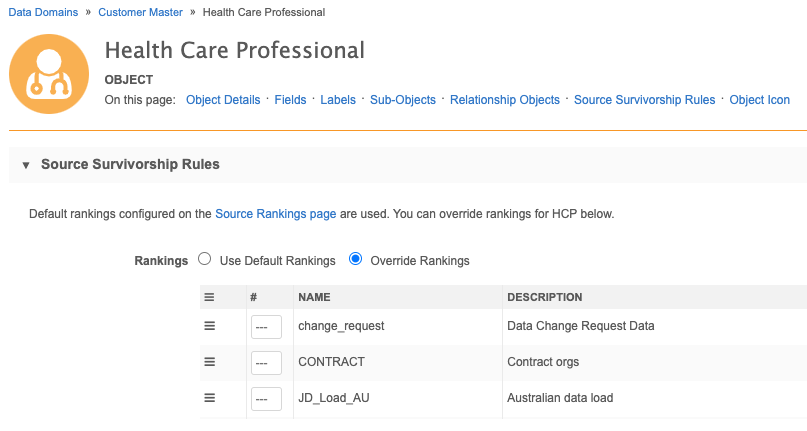This screenshot has width=807, height=431.
Task: Go to Customer Master breadcrumb
Action: coord(140,12)
